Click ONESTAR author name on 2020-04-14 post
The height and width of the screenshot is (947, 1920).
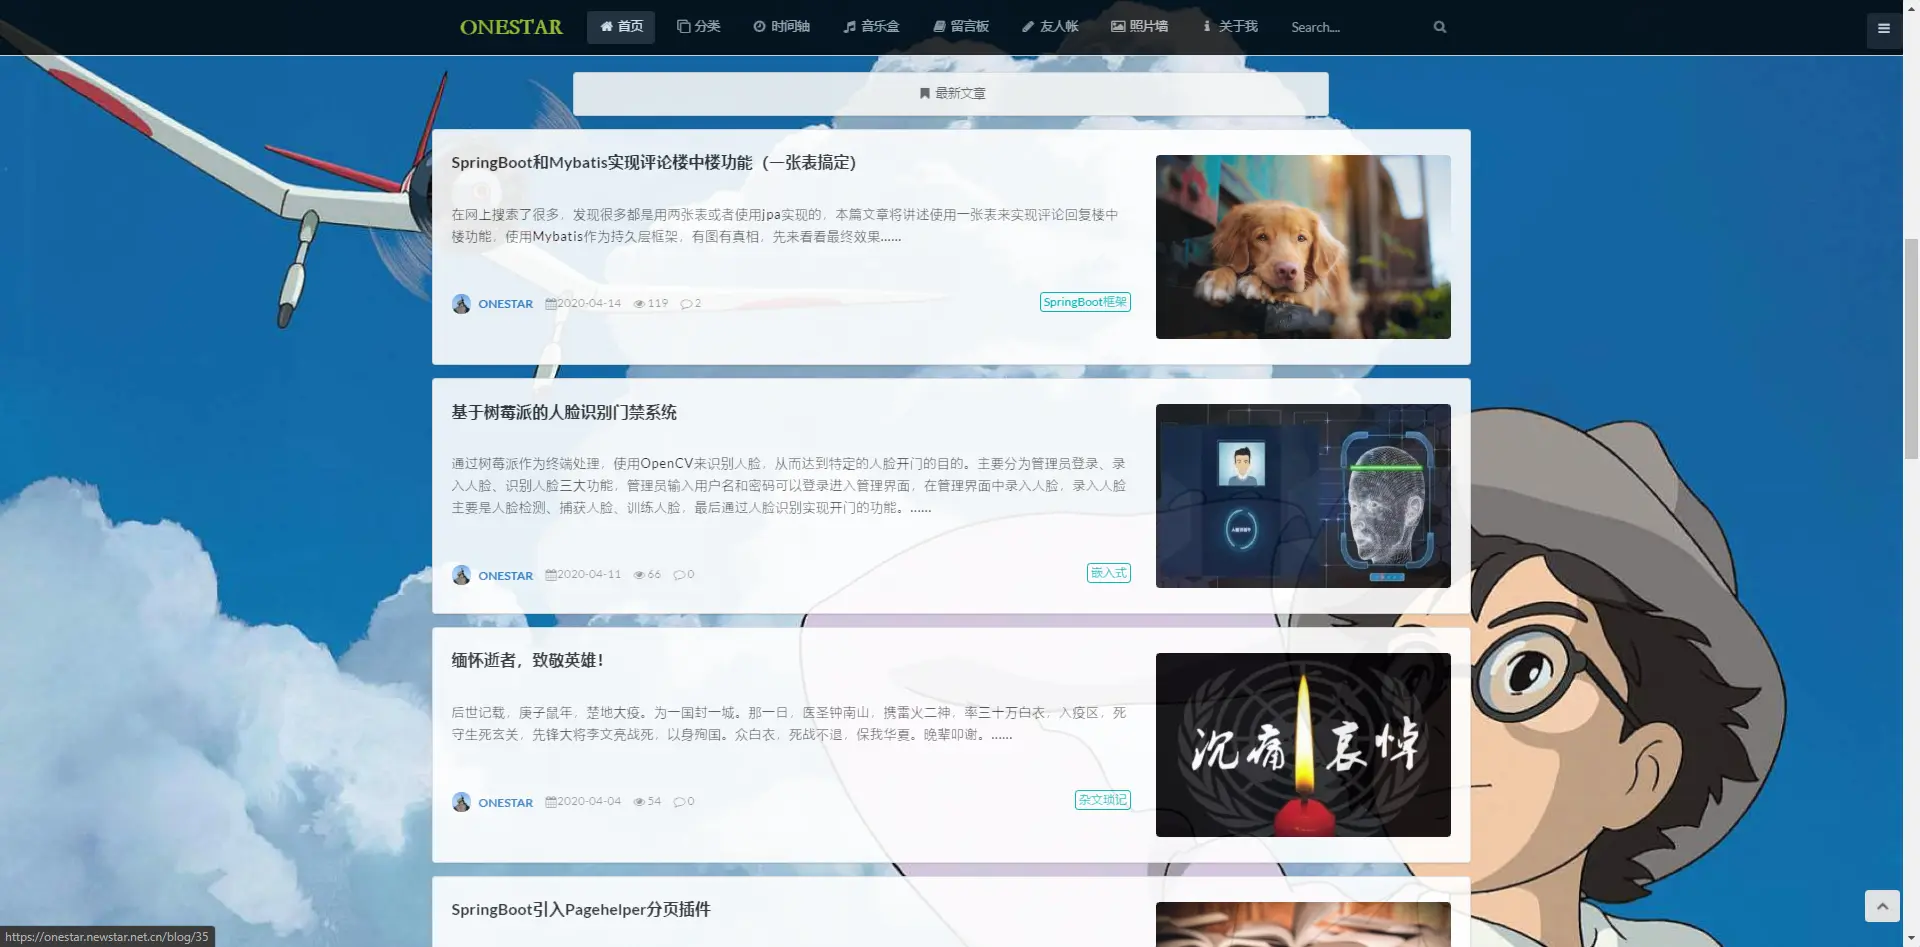point(505,304)
